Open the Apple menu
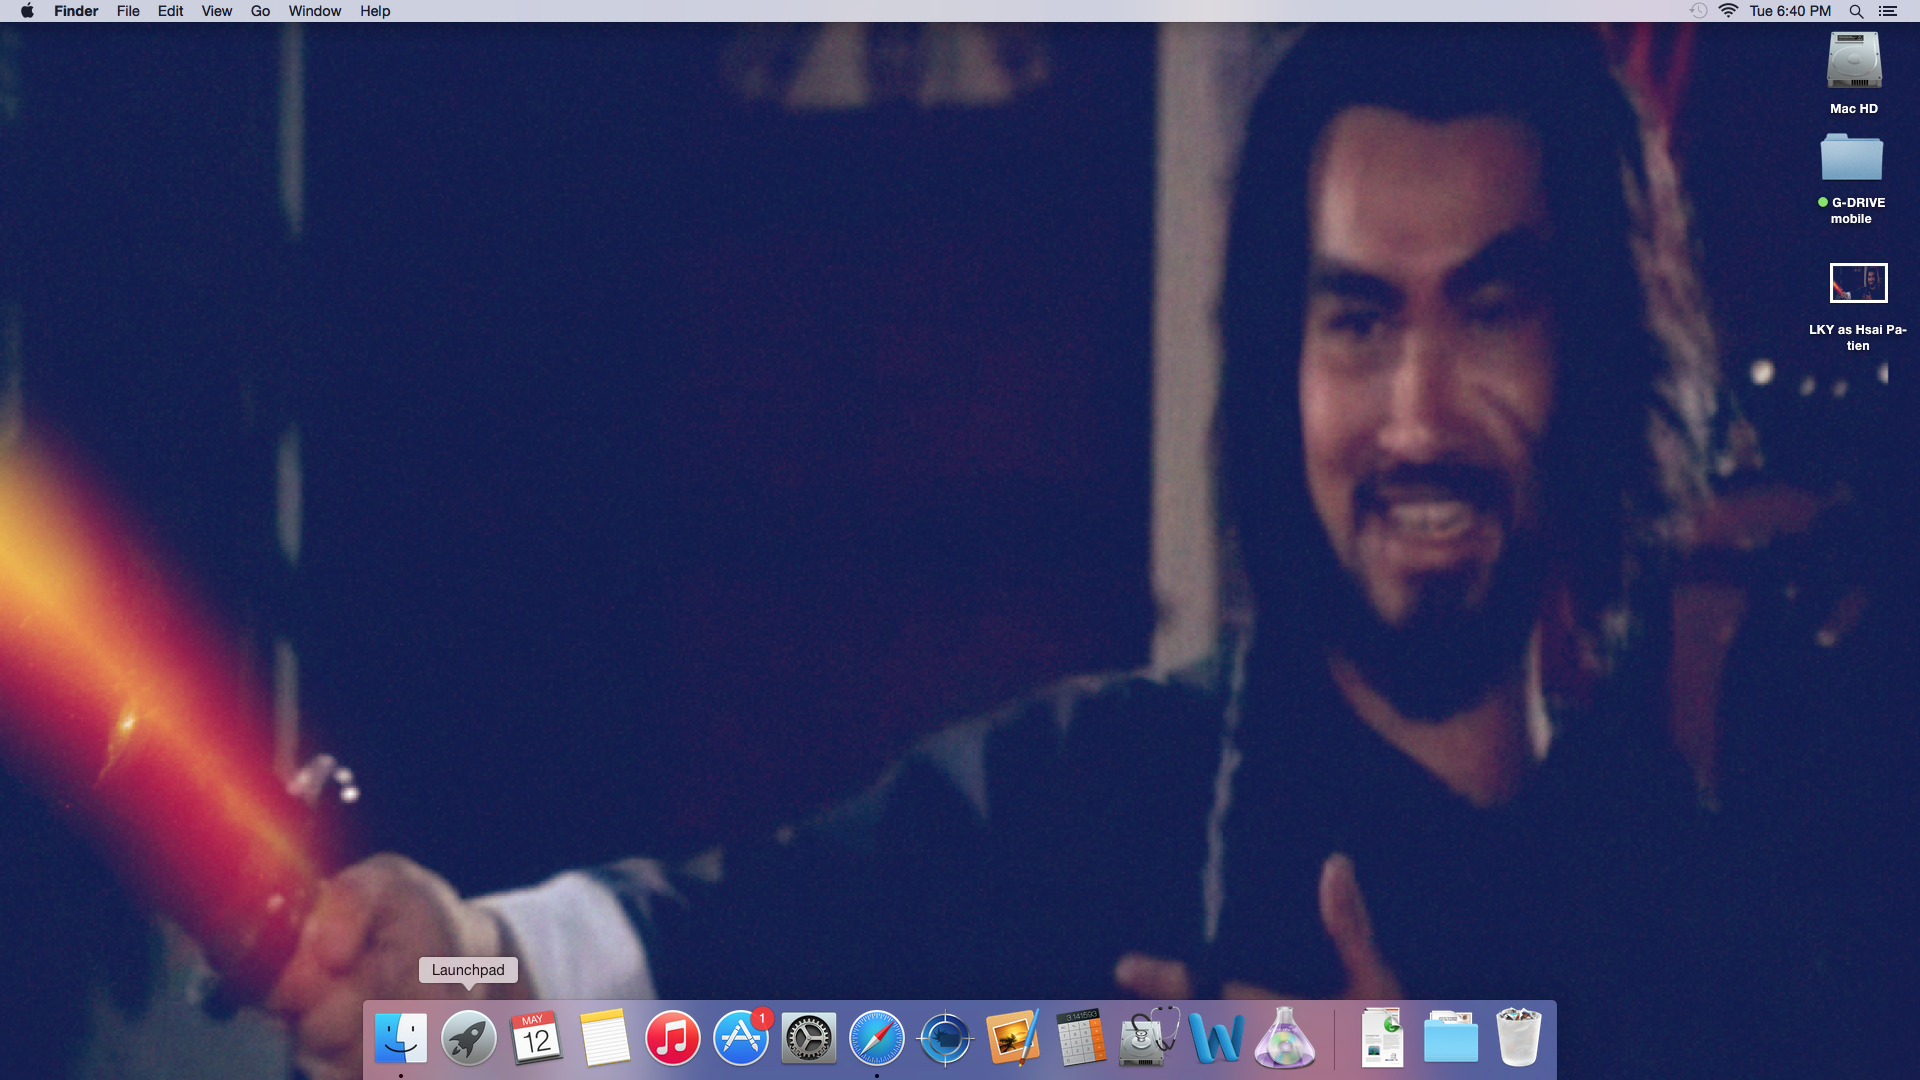1920x1080 pixels. (27, 11)
